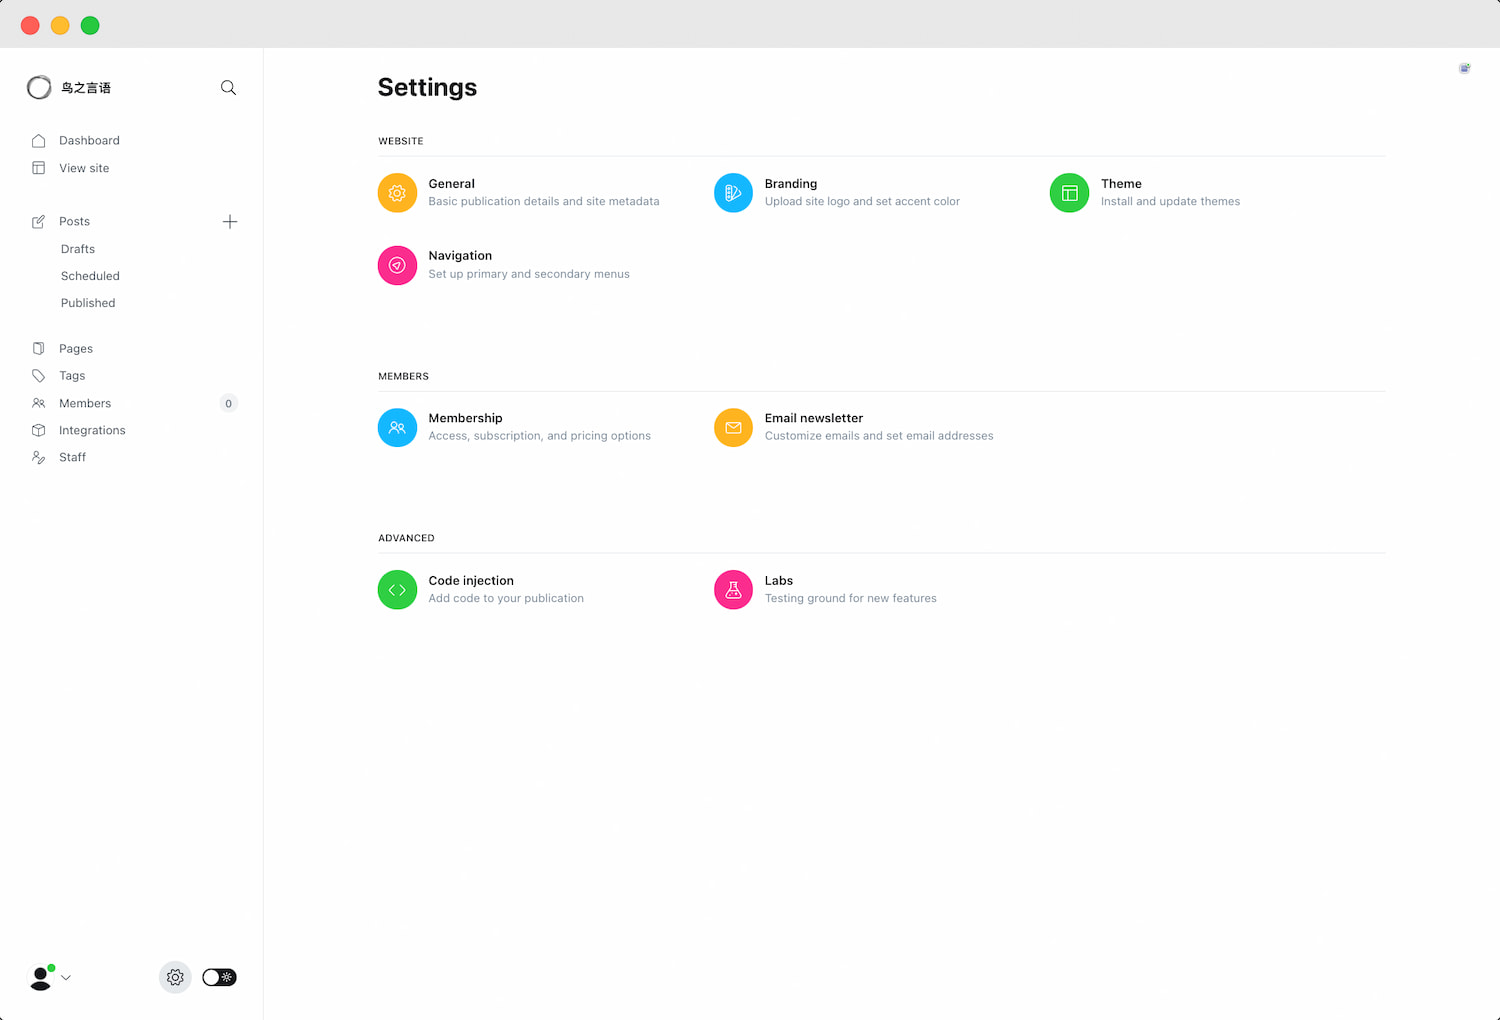Screen dimensions: 1500x1020
Task: Select Drafts under Posts
Action: (x=78, y=249)
